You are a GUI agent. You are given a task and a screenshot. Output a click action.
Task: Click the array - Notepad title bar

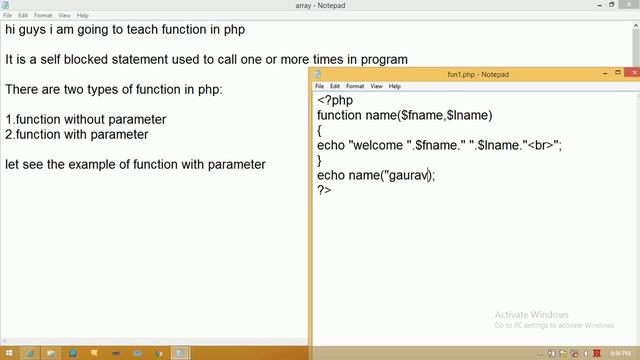(x=320, y=5)
